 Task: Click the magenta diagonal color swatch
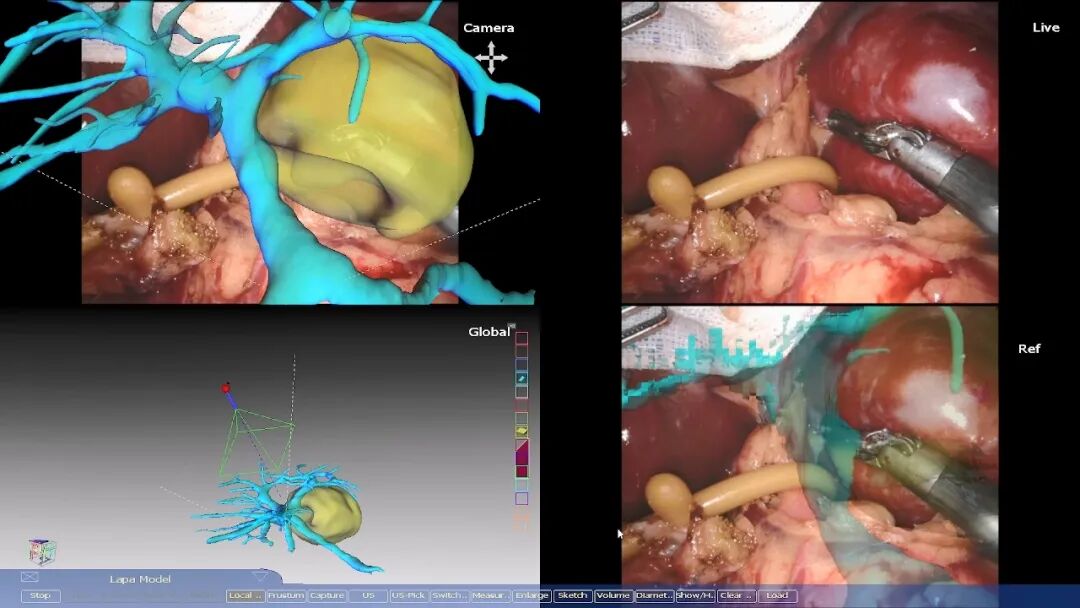521,452
